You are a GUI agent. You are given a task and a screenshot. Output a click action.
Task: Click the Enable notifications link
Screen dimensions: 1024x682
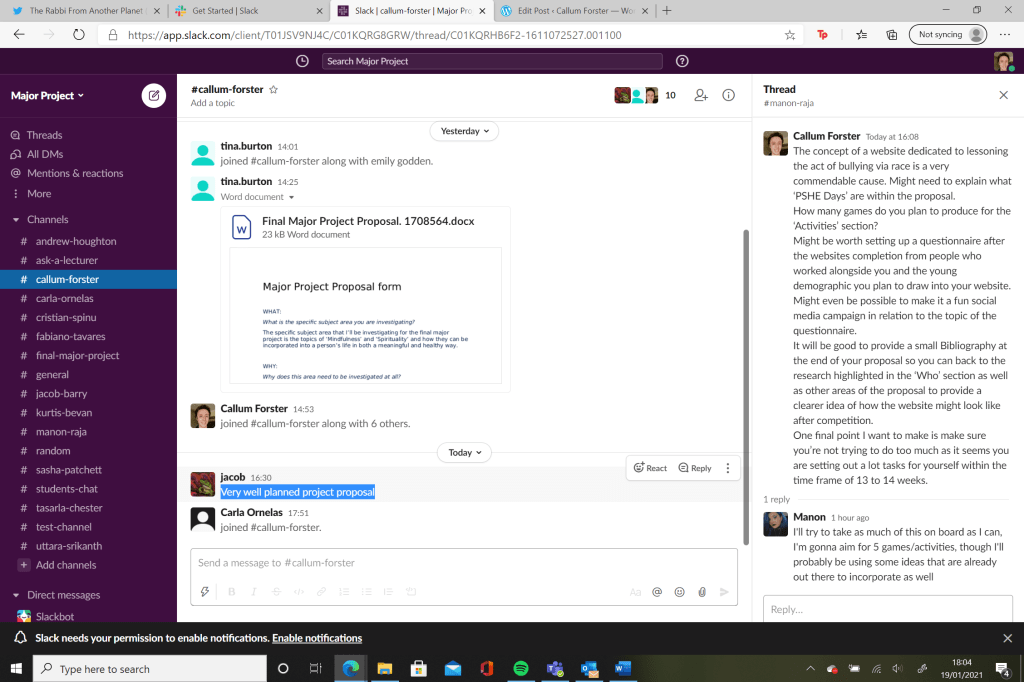317,638
